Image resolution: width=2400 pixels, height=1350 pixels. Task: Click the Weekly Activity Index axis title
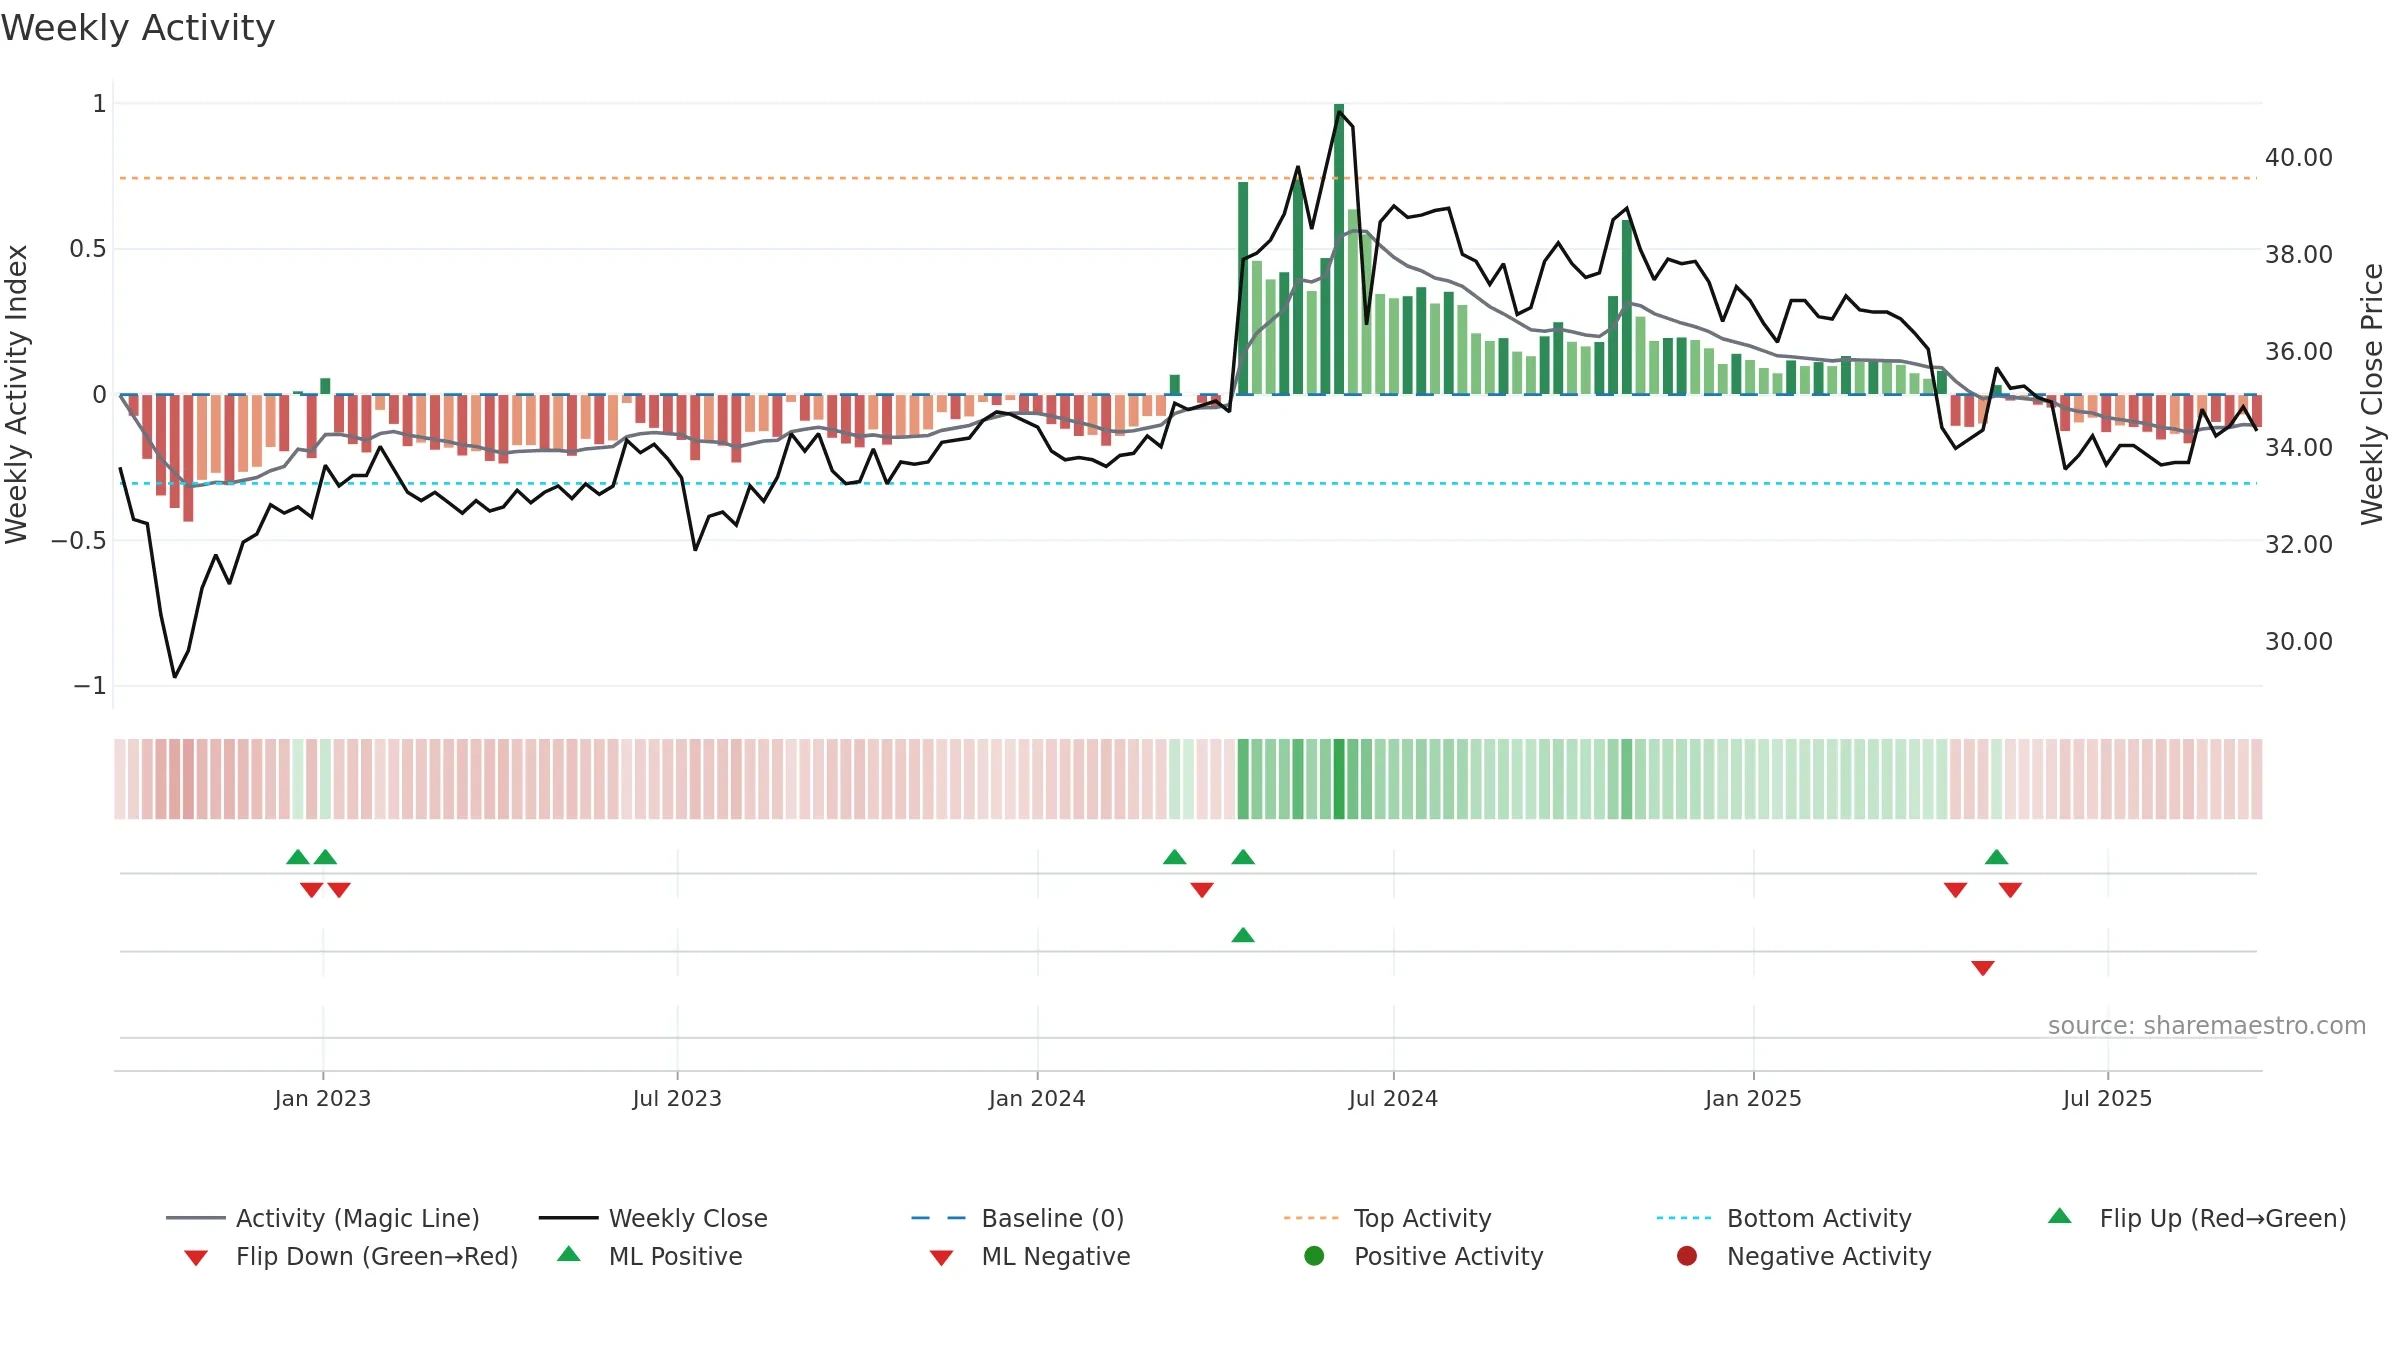(16, 394)
